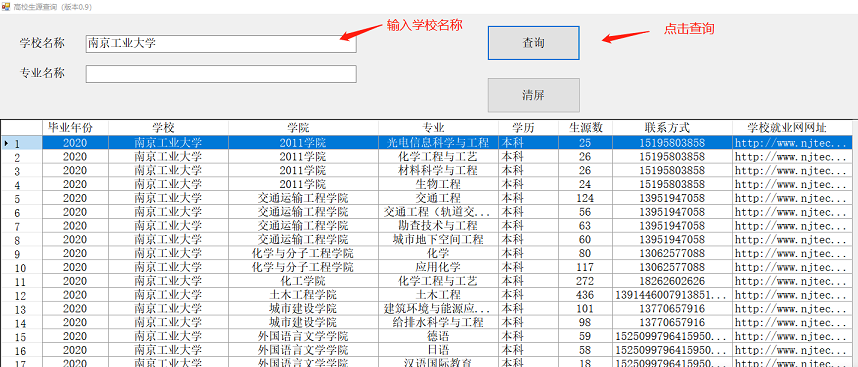The height and width of the screenshot is (367, 858).
Task: Select the 生源数 cell showing 63
Action: [x=585, y=226]
